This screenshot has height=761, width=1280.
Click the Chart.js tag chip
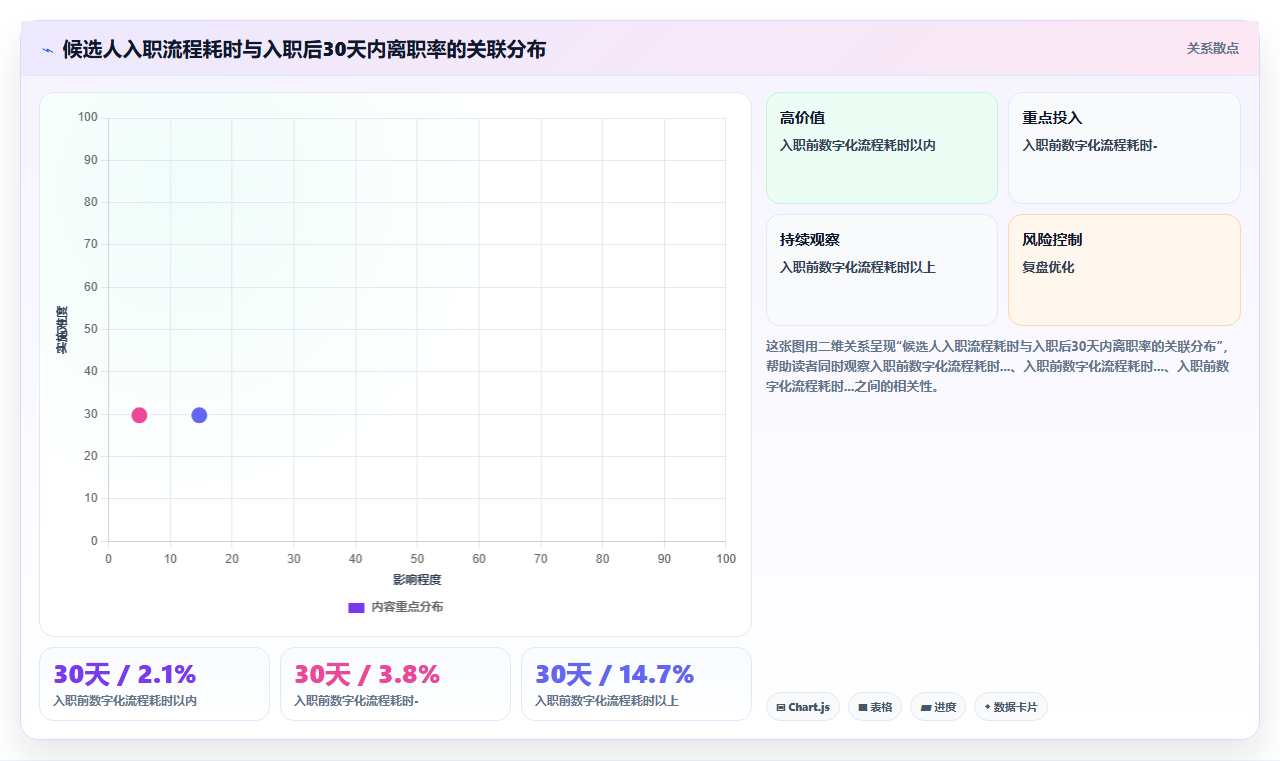tap(803, 707)
